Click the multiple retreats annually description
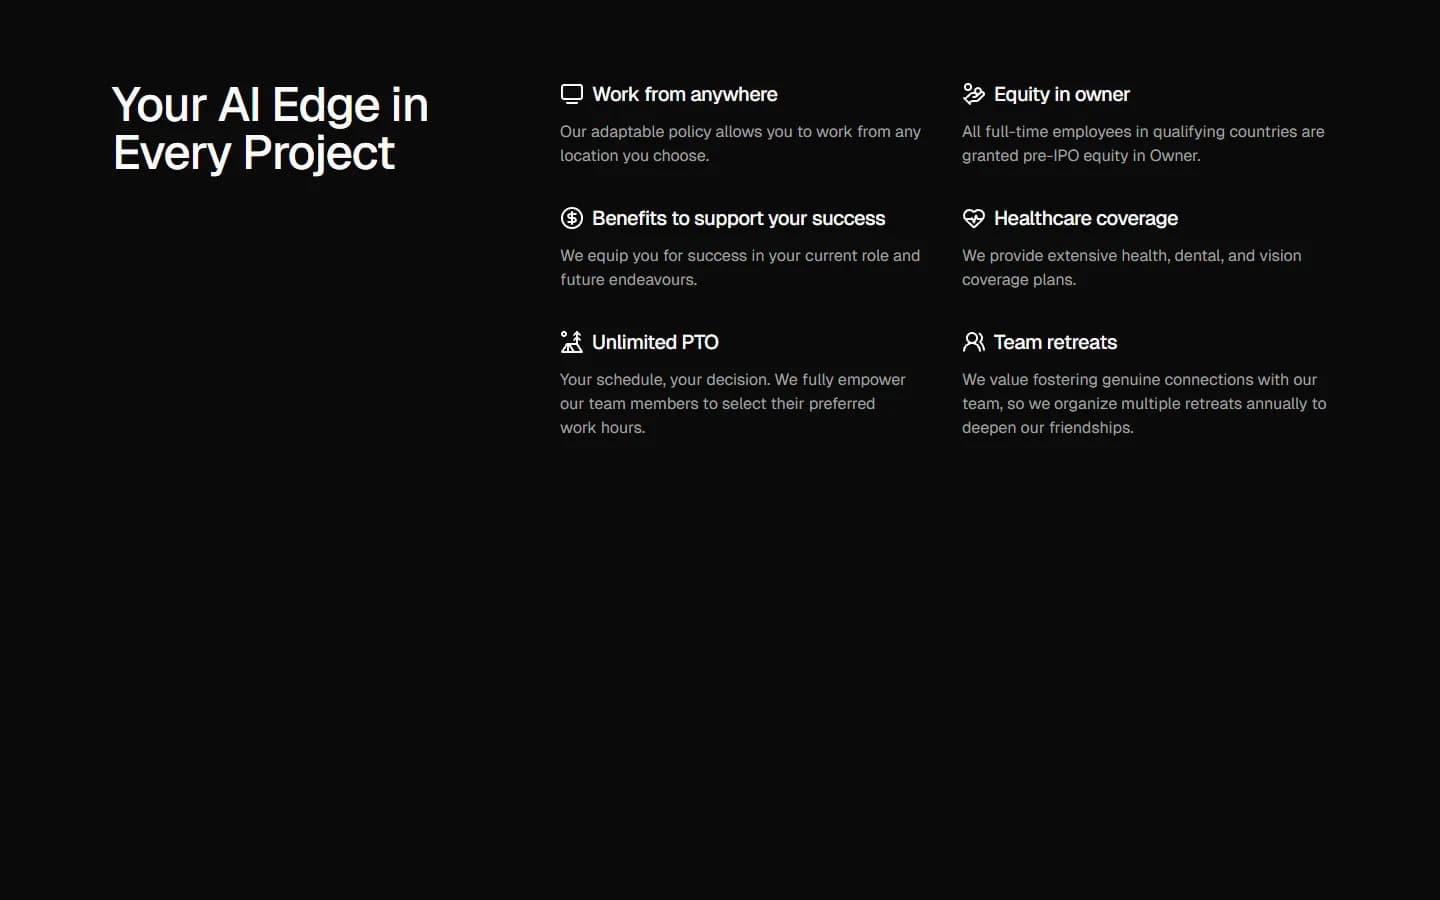Viewport: 1440px width, 900px height. coord(1143,403)
